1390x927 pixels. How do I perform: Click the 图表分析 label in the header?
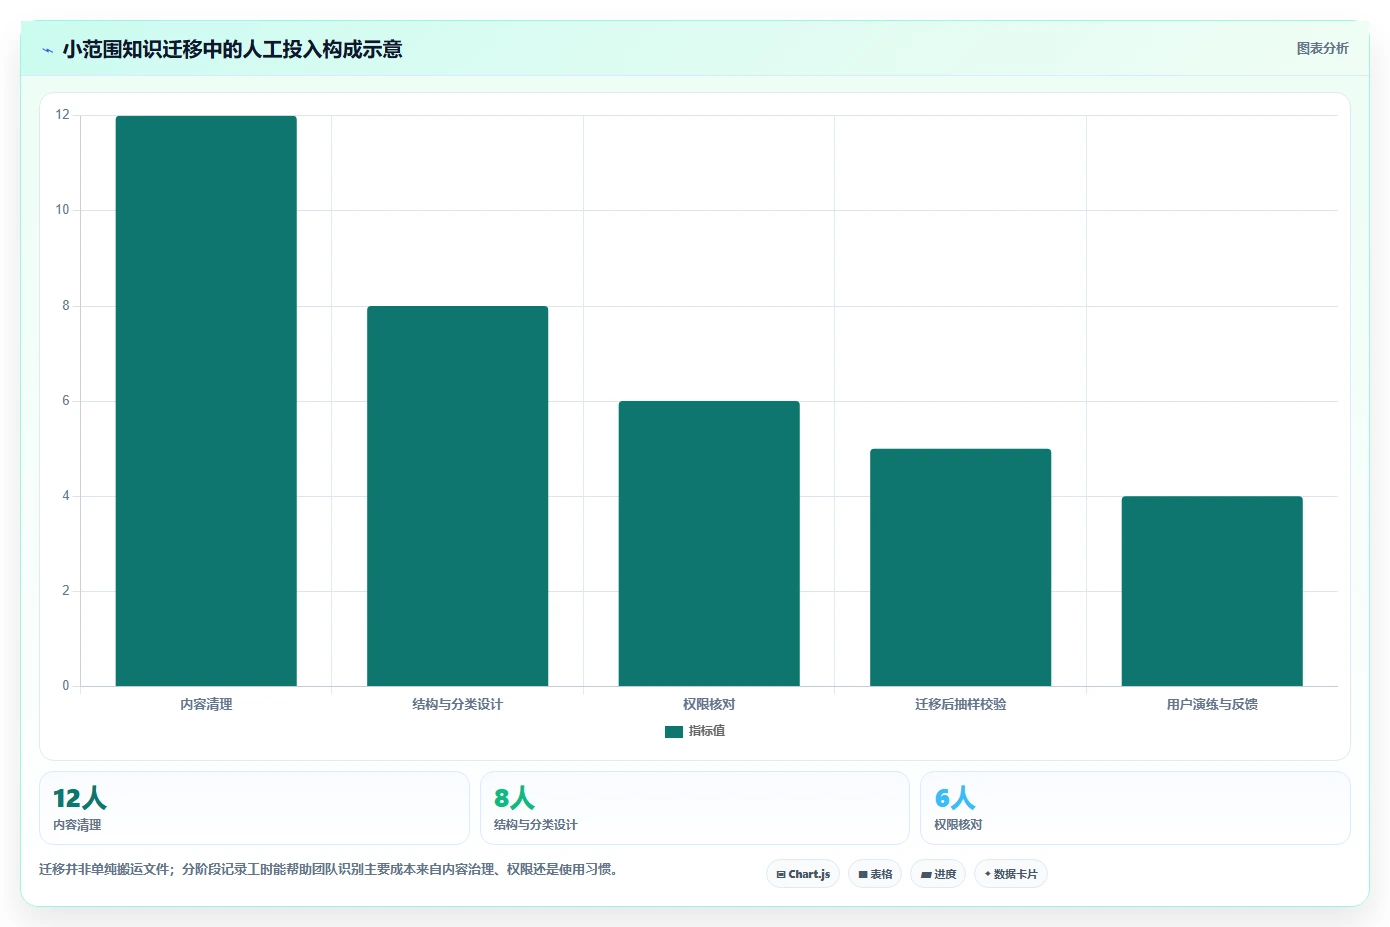click(1322, 48)
